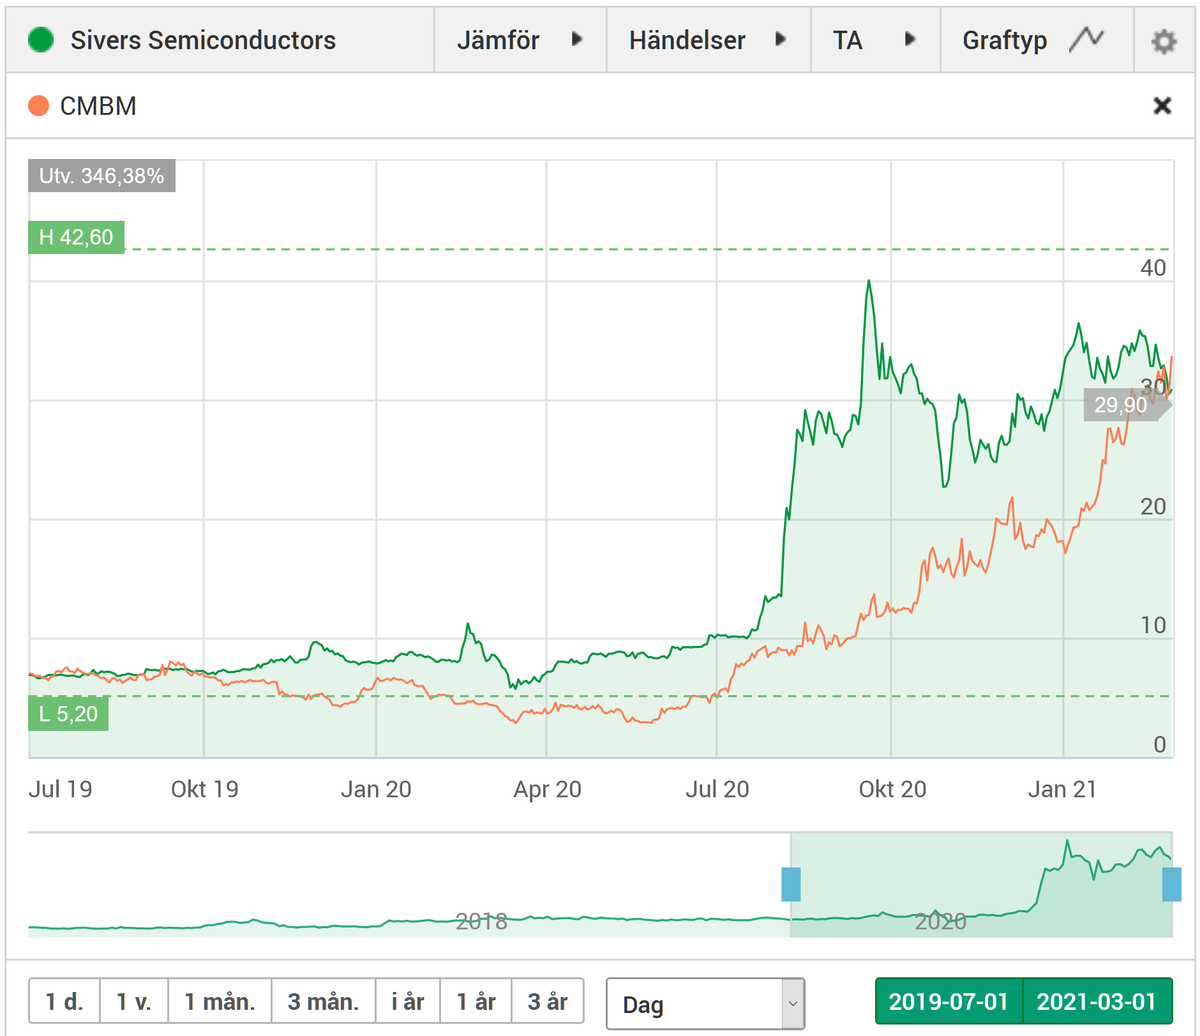Click the end date 2021-03-01 field
This screenshot has height=1036, width=1200.
tap(1097, 1001)
